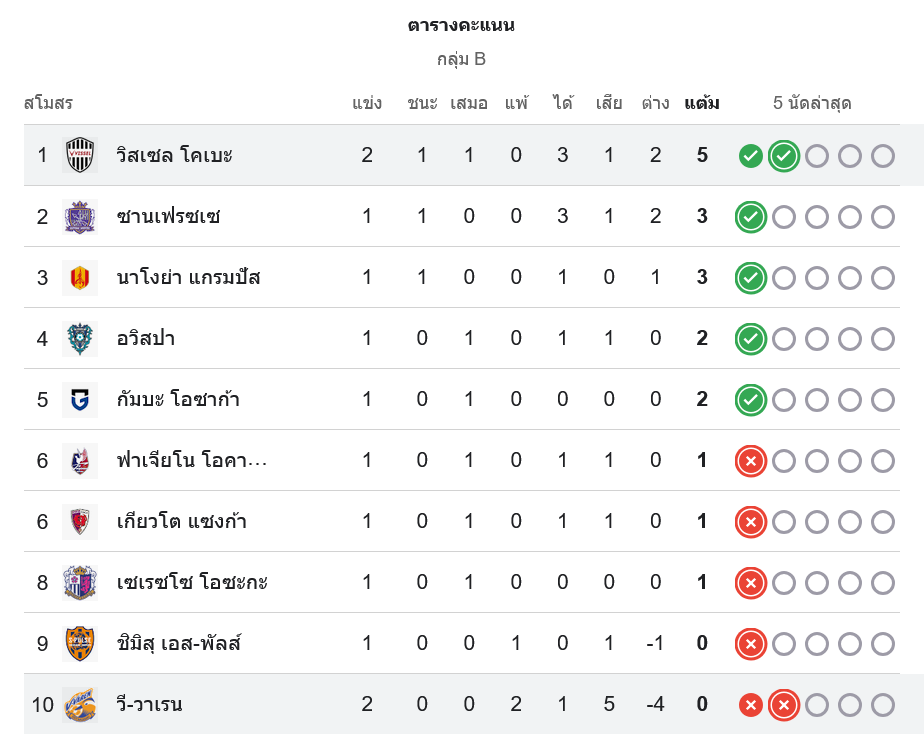
Task: Click the แต้ม points column header
Action: coord(702,103)
